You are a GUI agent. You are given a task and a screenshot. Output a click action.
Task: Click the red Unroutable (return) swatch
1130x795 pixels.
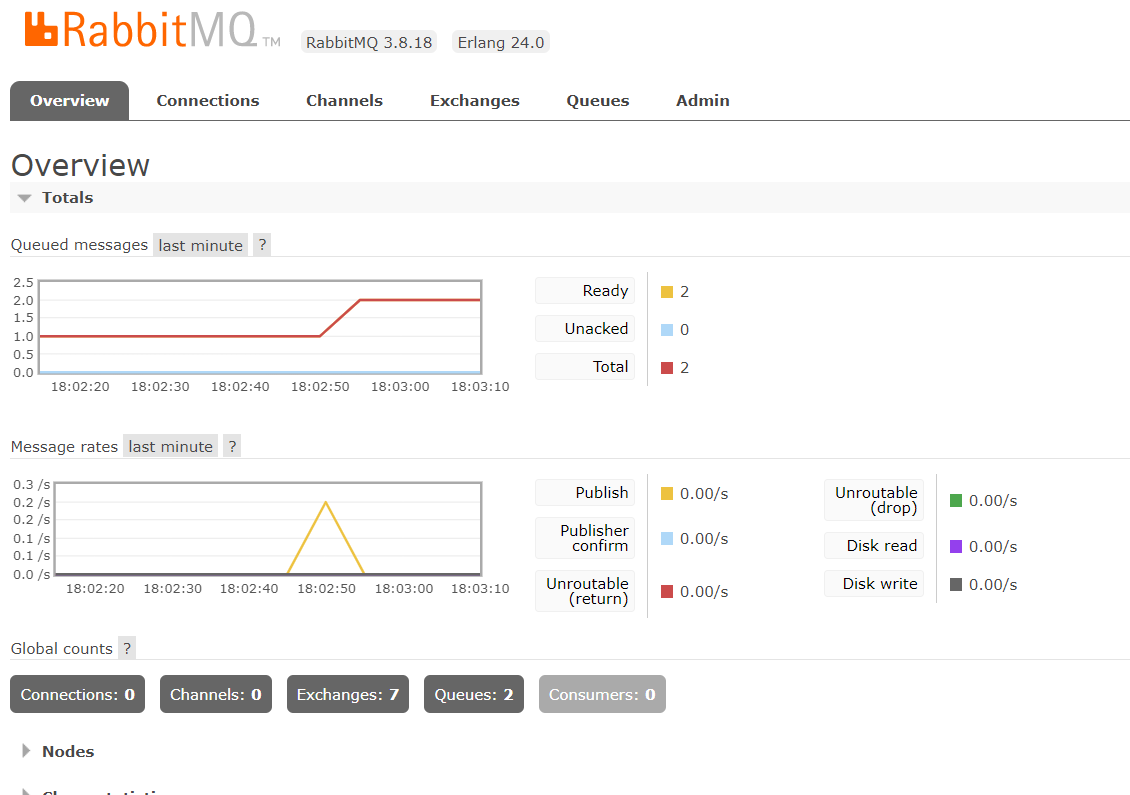[667, 592]
